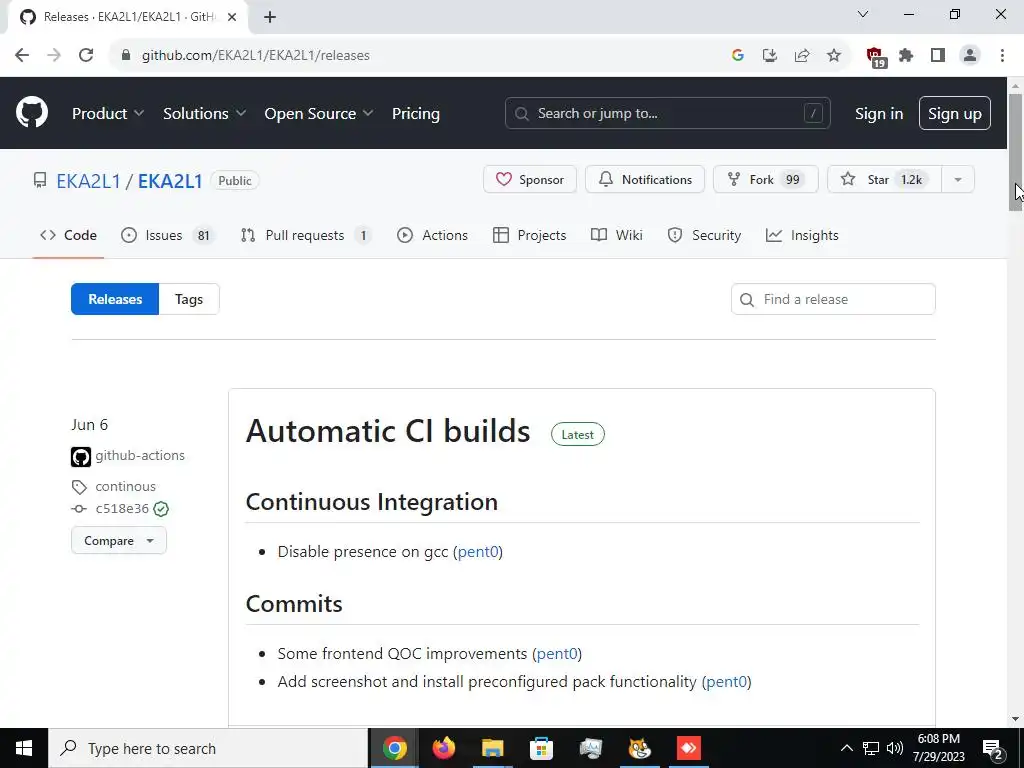Click pent0 link after frontend QOC improvements
This screenshot has height=768, width=1024.
tap(557, 654)
